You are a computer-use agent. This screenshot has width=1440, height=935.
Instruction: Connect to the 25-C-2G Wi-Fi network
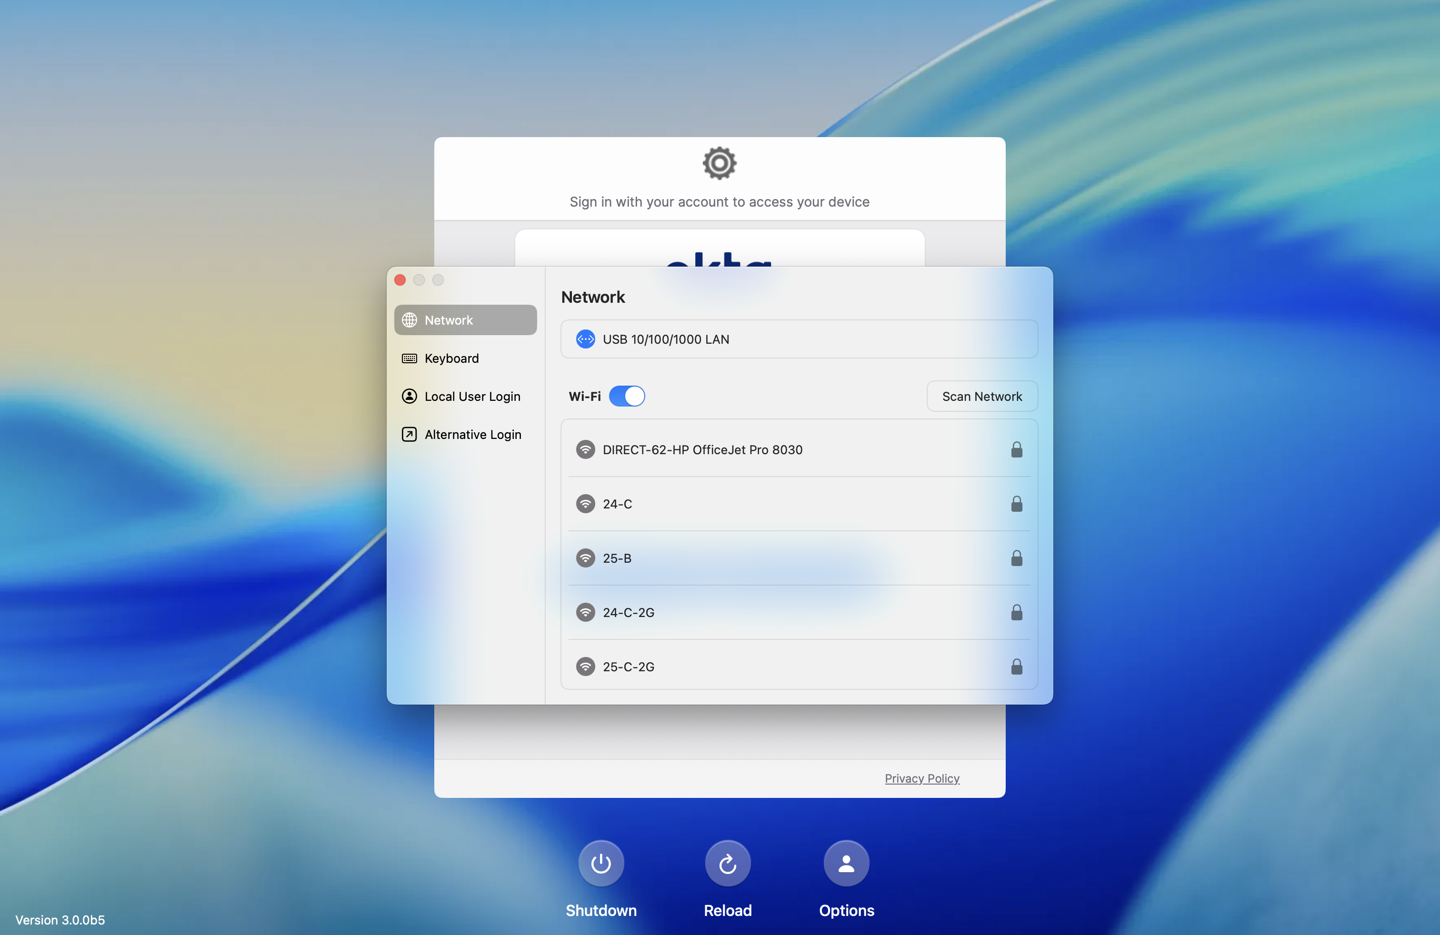tap(799, 666)
